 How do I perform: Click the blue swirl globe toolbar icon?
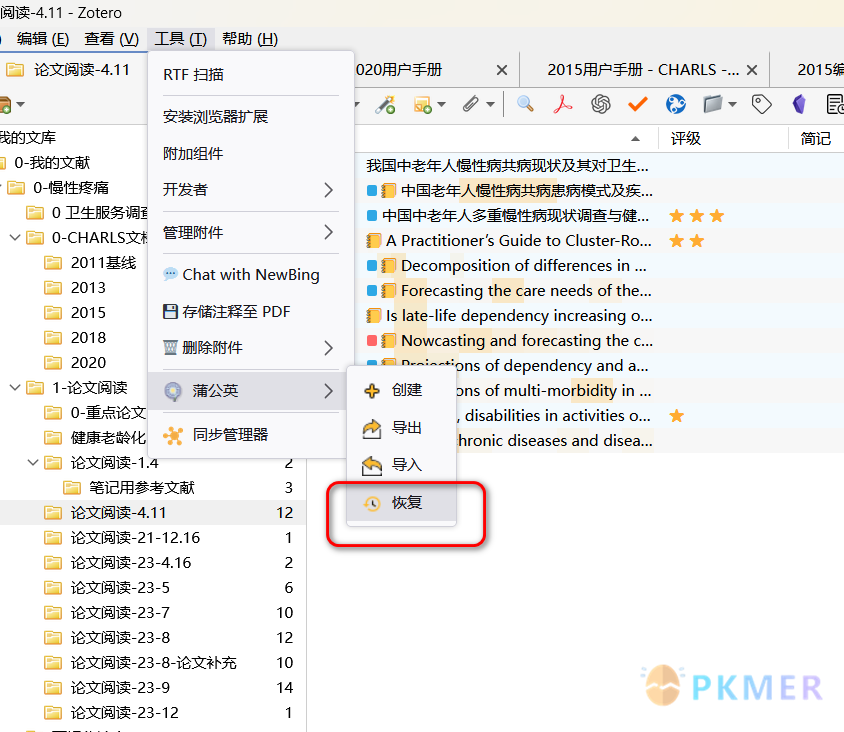pos(676,104)
